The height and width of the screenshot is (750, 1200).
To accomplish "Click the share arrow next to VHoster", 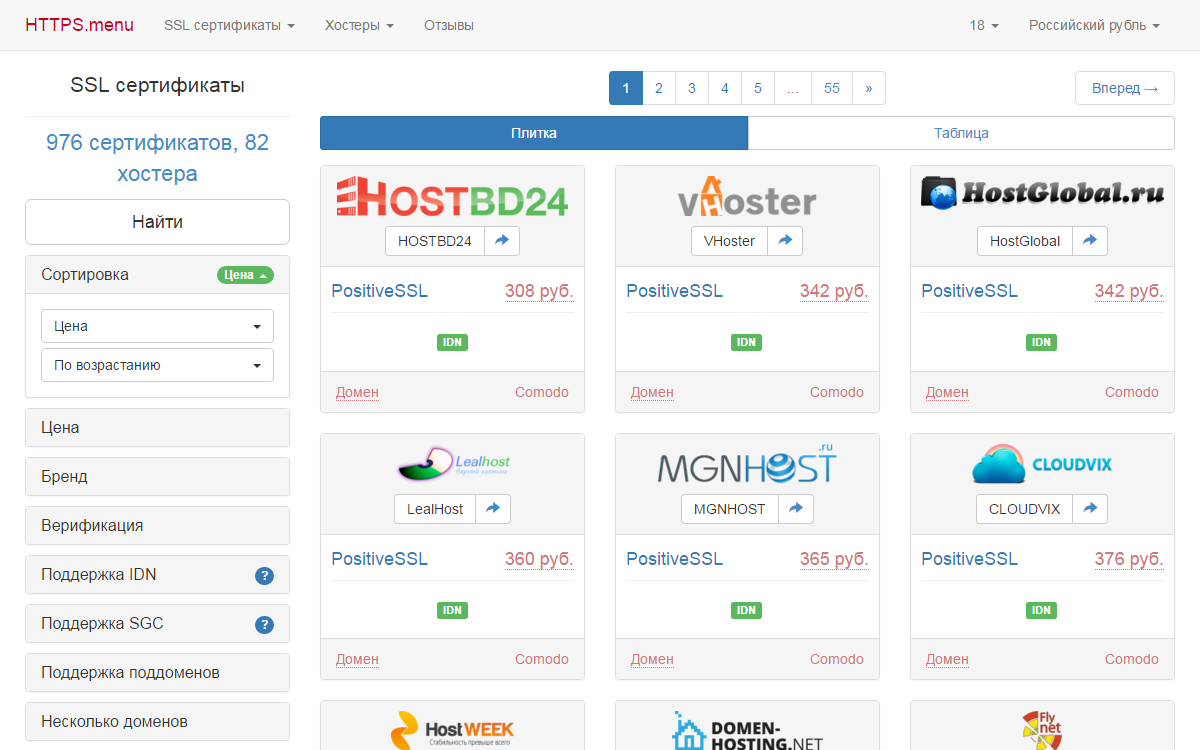I will 785,241.
